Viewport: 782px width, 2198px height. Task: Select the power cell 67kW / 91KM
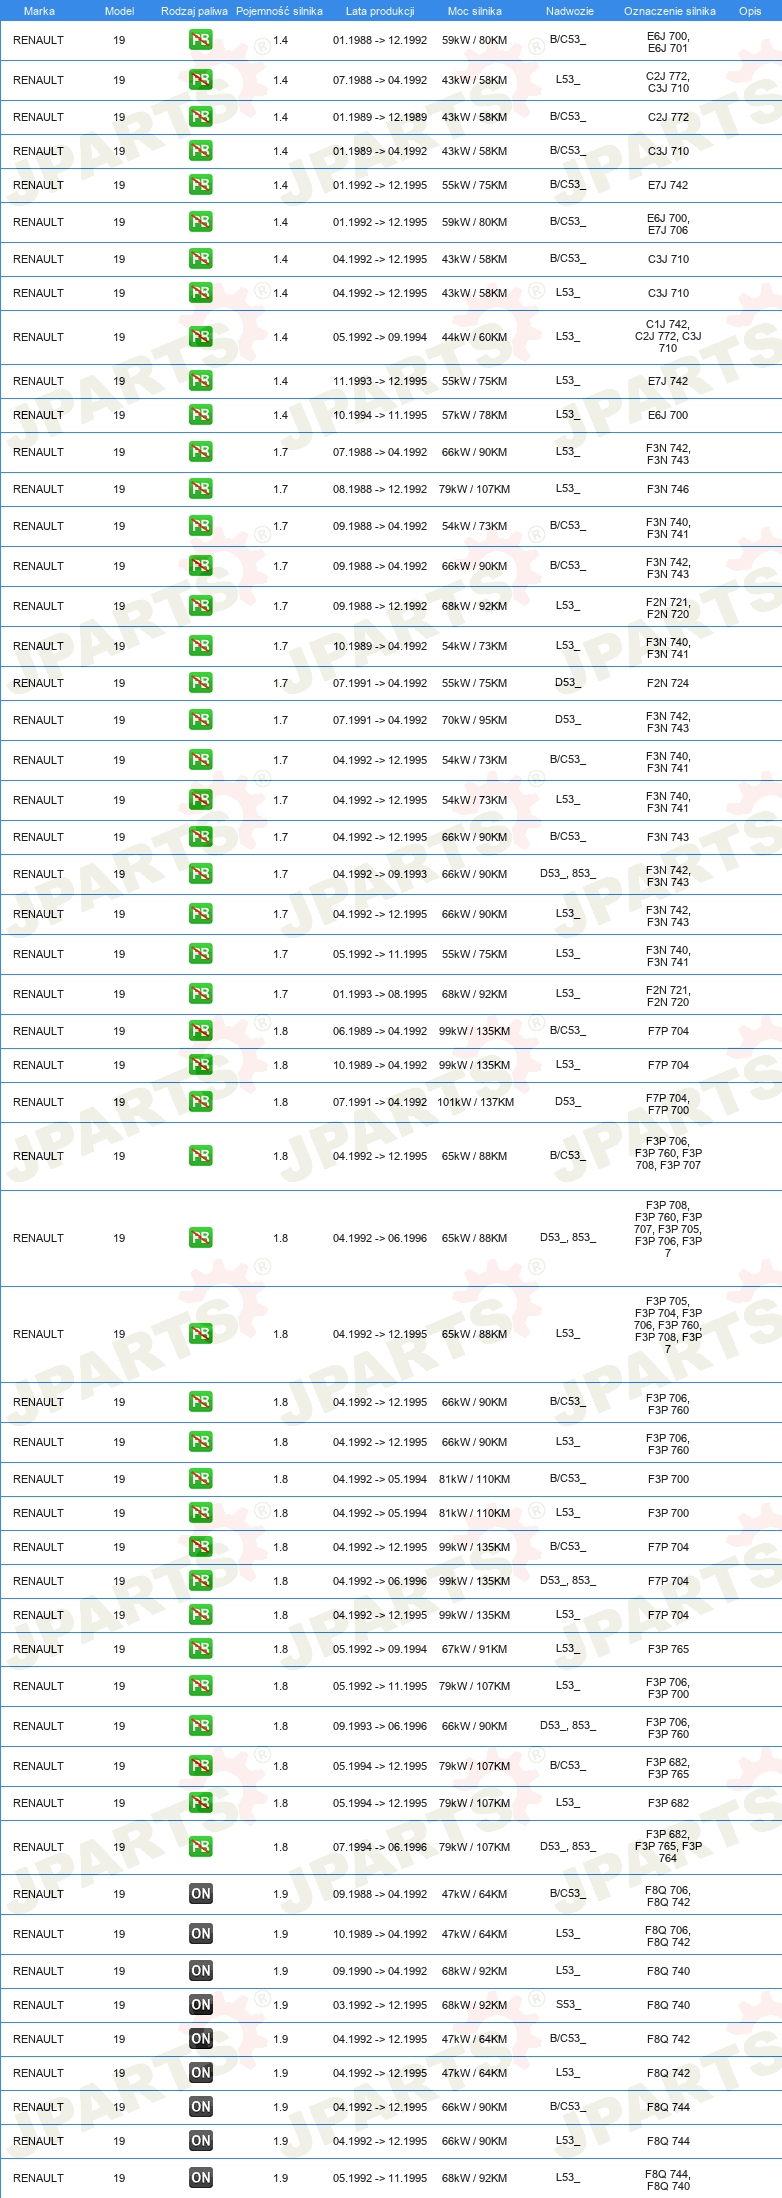coord(475,1649)
